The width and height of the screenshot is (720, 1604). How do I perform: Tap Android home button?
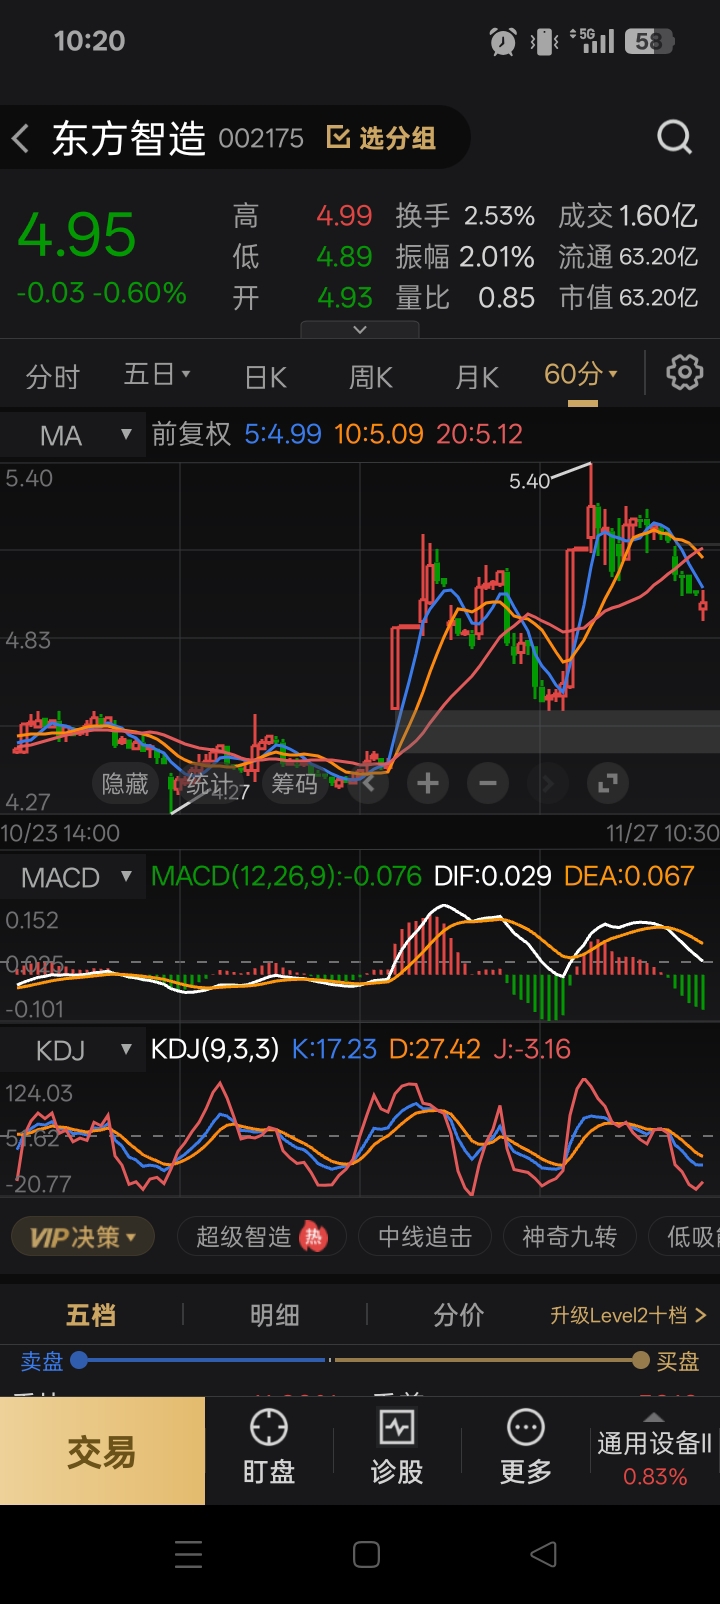coord(367,1554)
